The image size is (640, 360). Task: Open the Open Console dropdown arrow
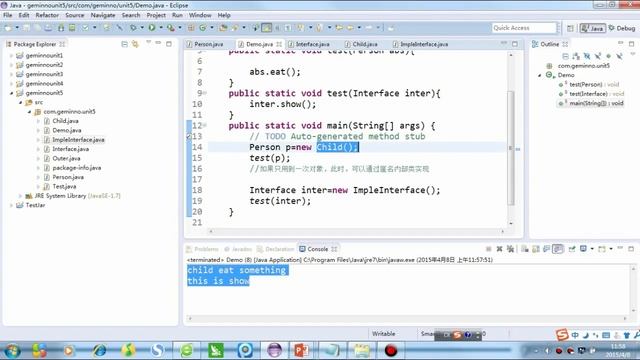pos(611,249)
